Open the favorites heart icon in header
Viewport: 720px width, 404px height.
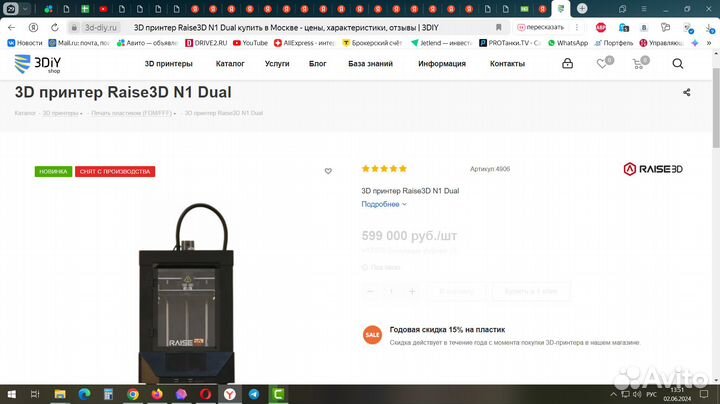coord(602,64)
